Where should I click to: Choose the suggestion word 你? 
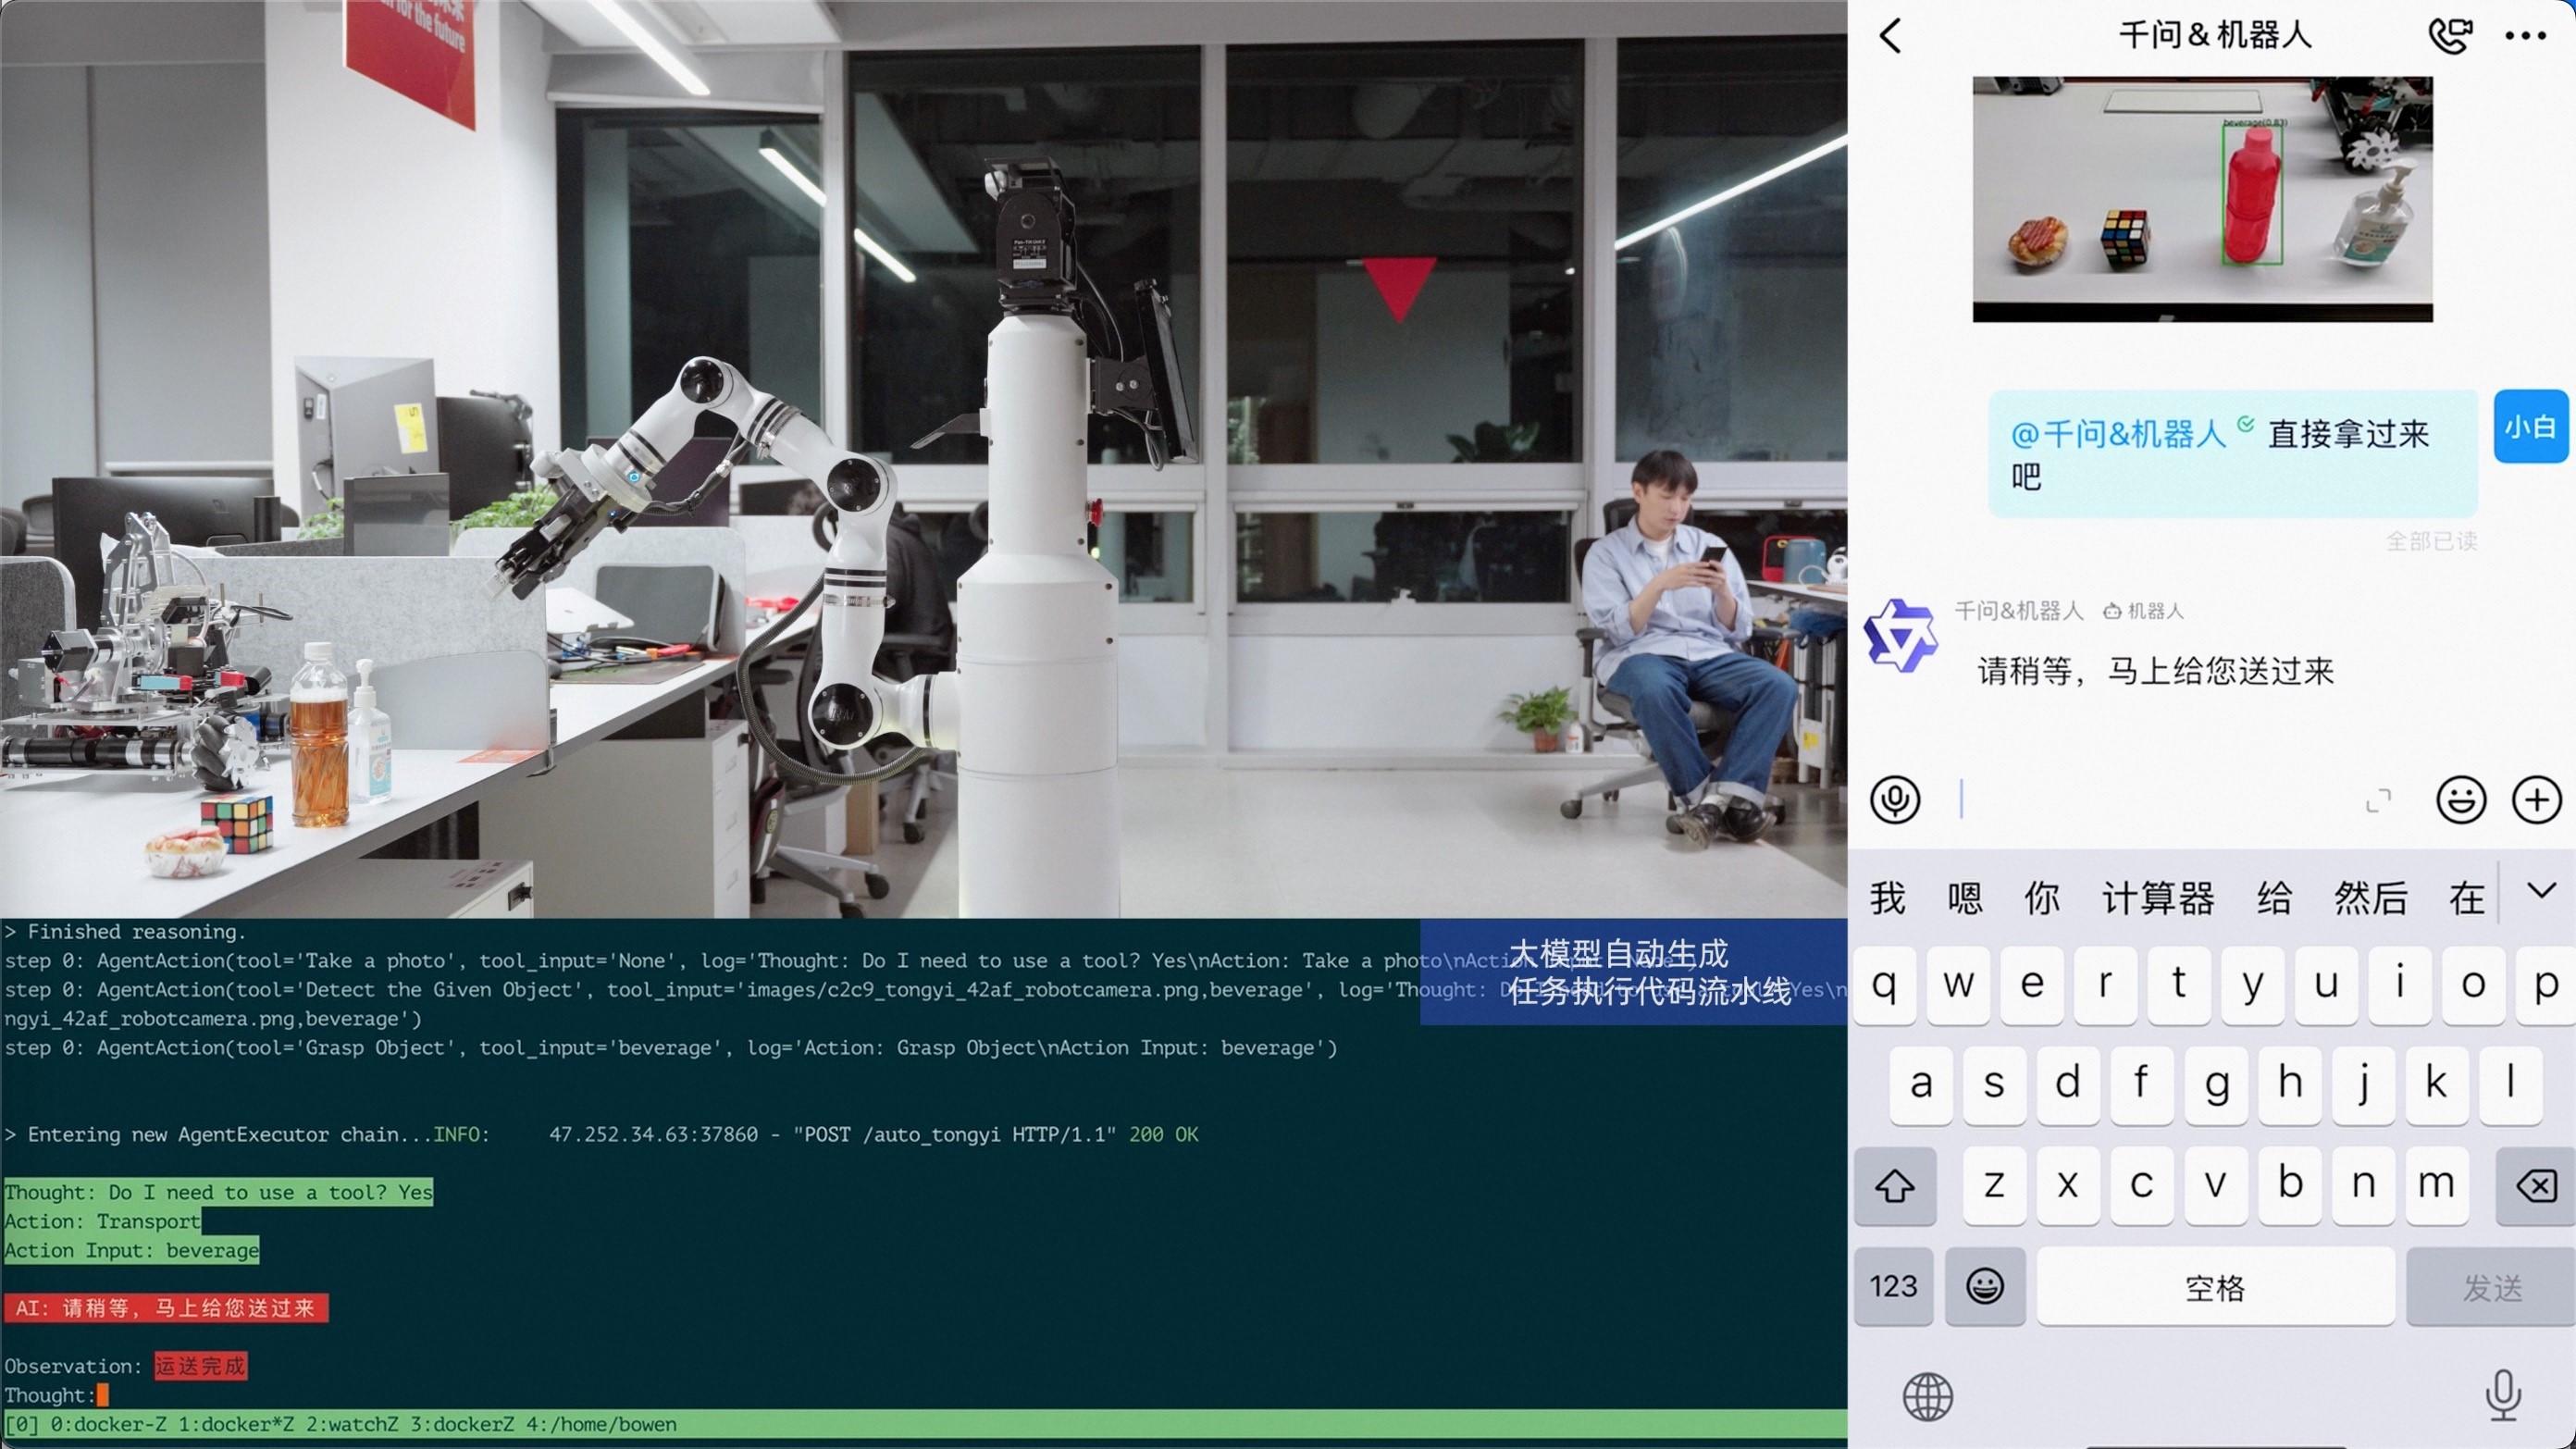[x=2041, y=898]
